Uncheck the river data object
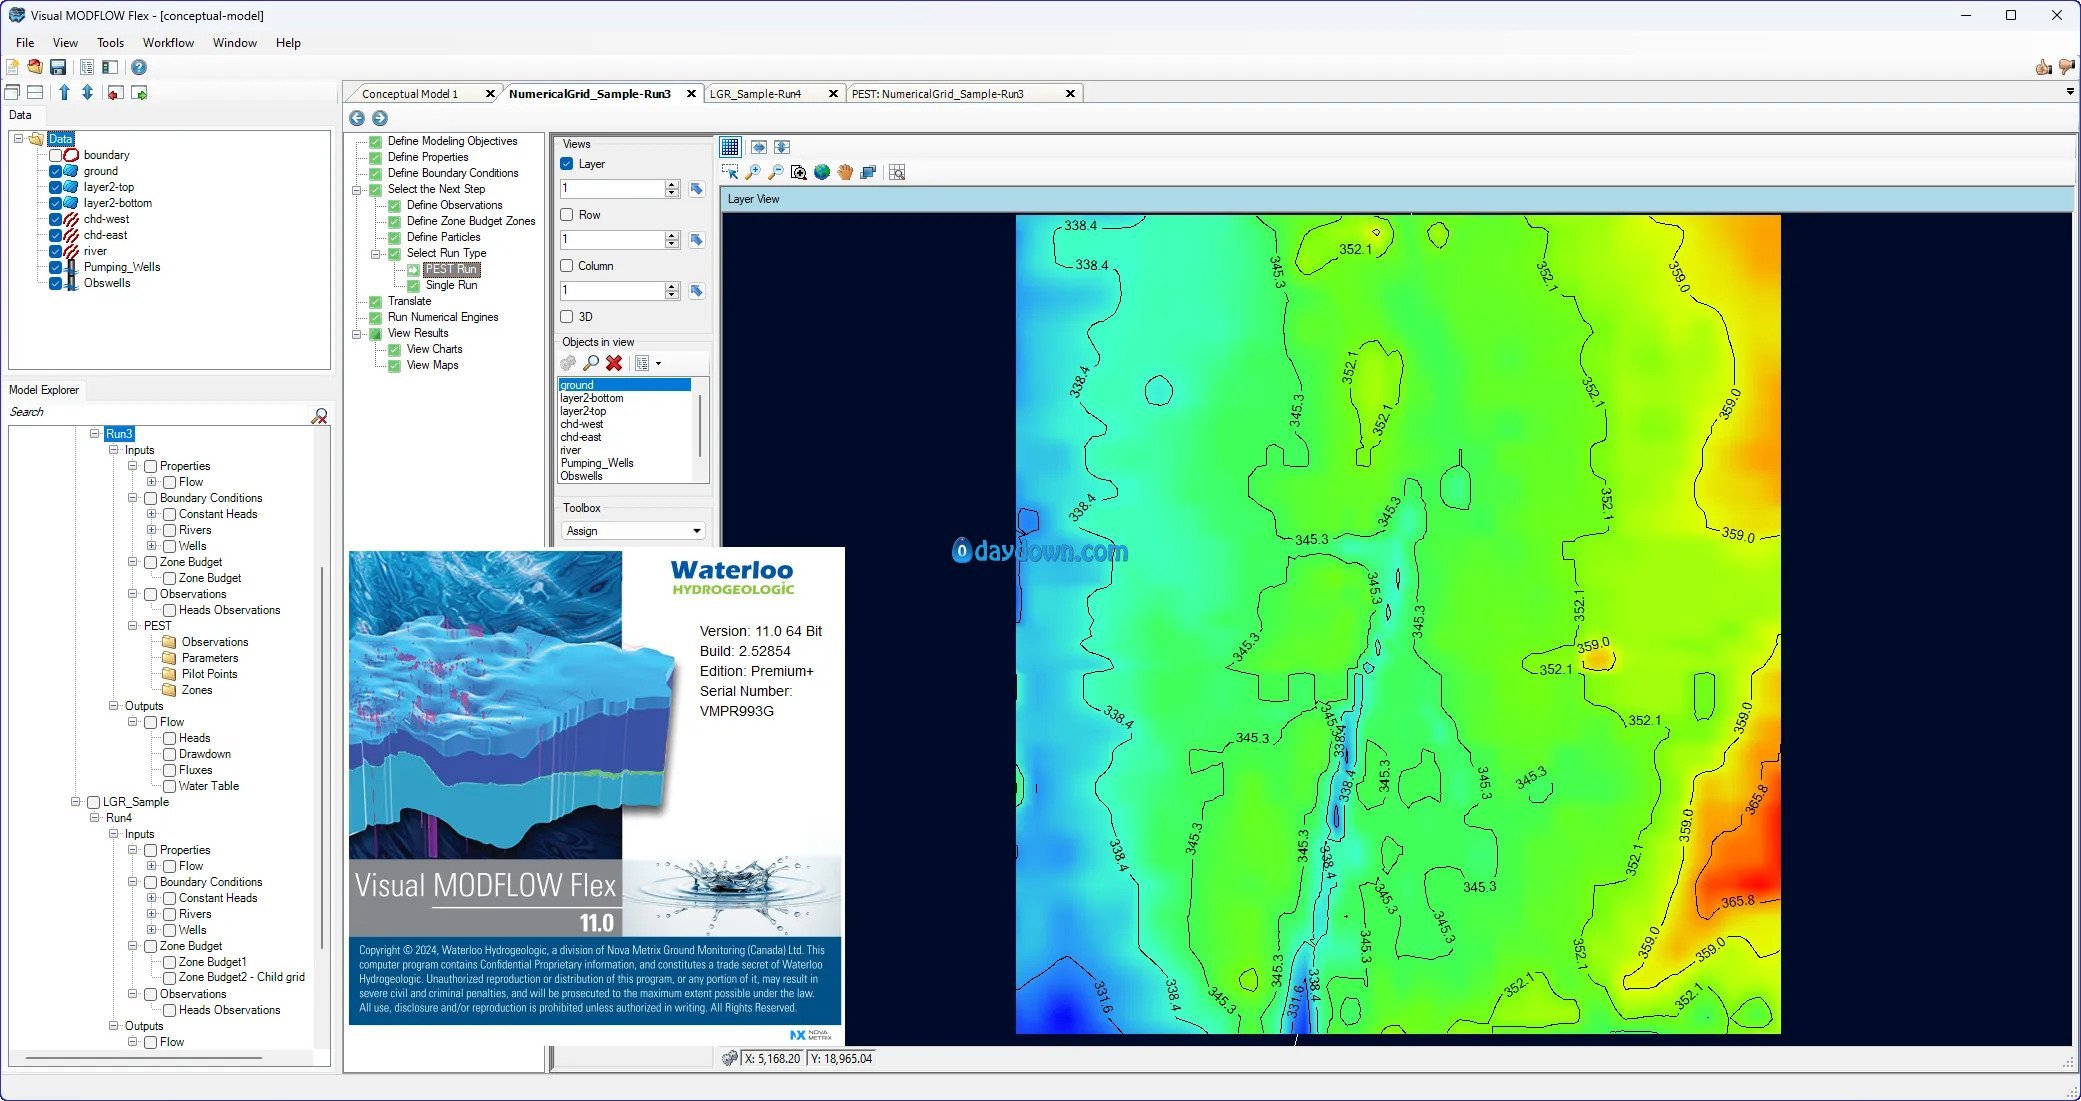Image resolution: width=2081 pixels, height=1101 pixels. [x=56, y=251]
